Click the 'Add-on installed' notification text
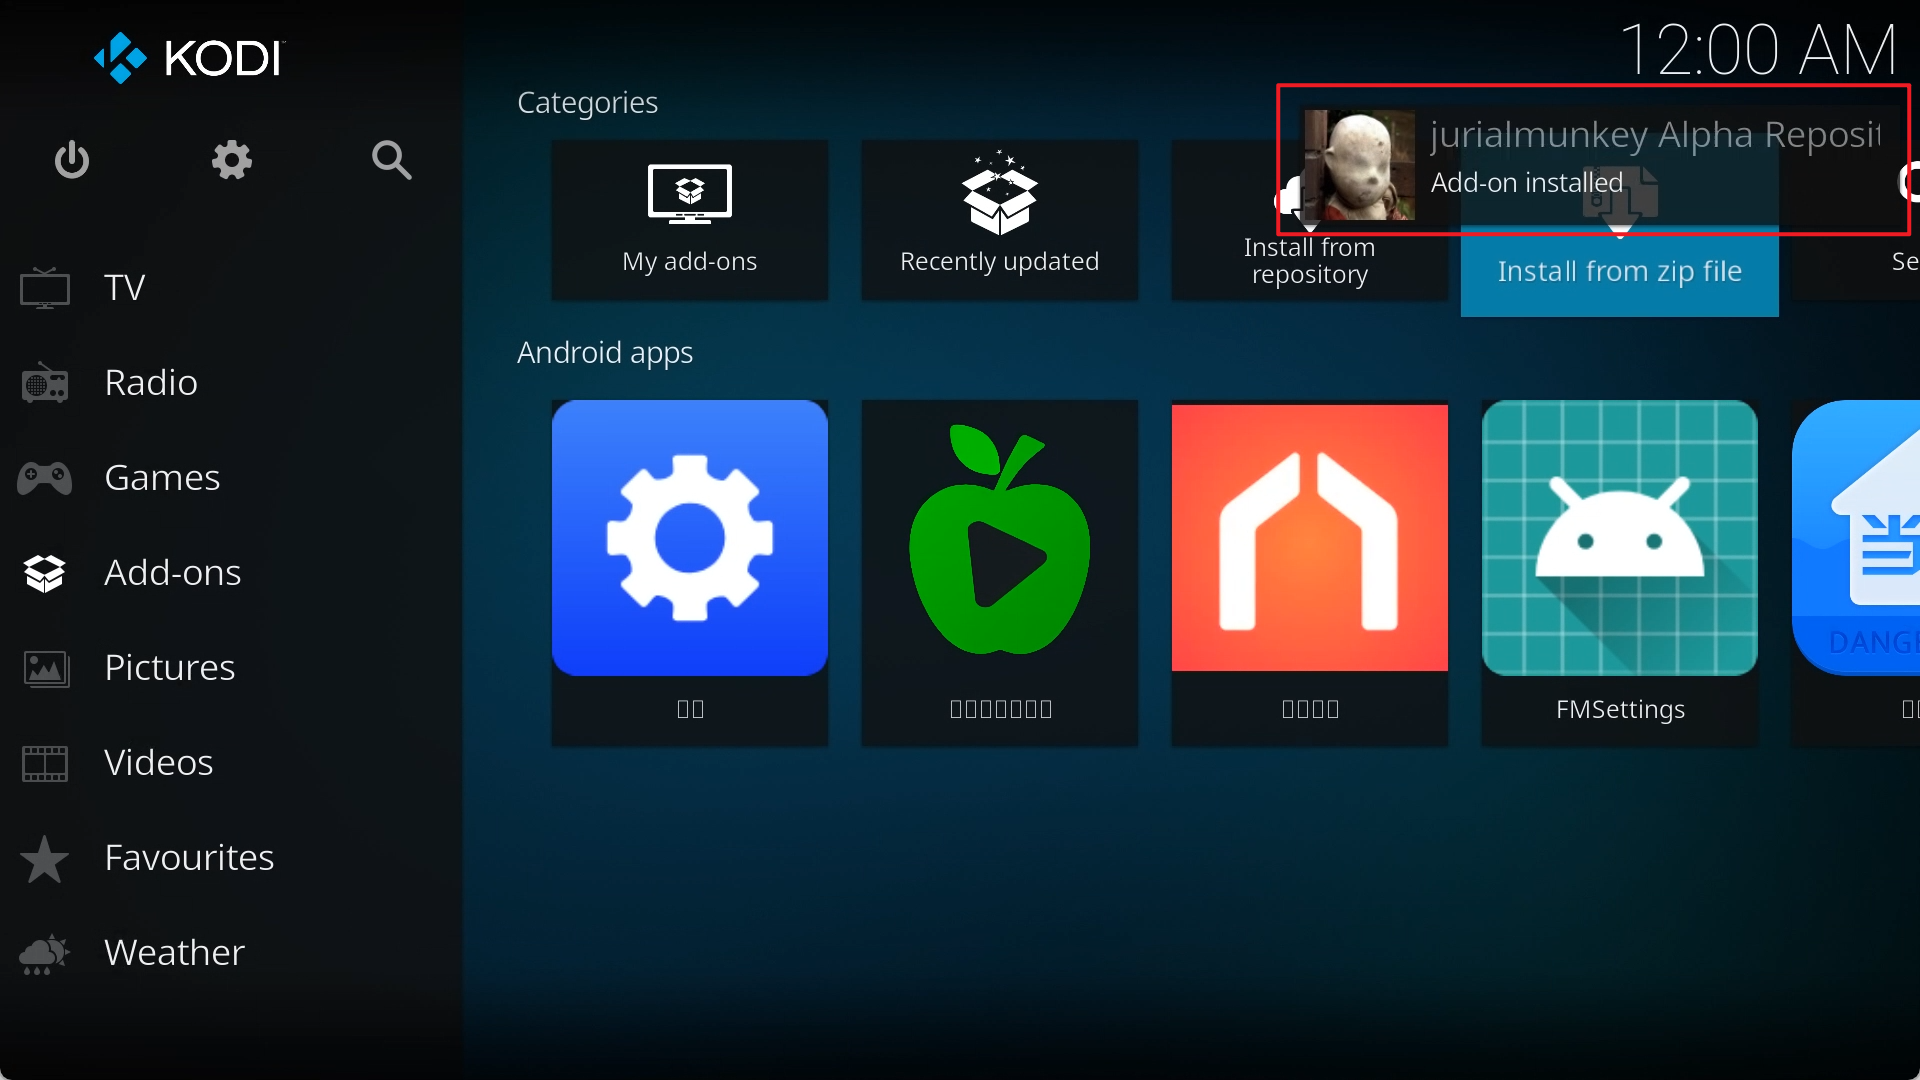 point(1527,183)
